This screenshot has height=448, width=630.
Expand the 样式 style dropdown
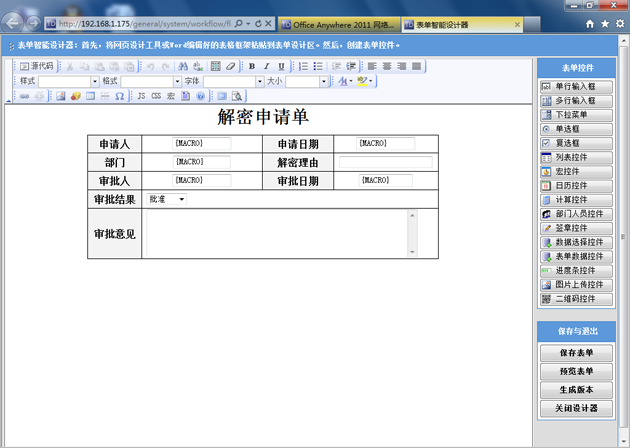(x=95, y=81)
